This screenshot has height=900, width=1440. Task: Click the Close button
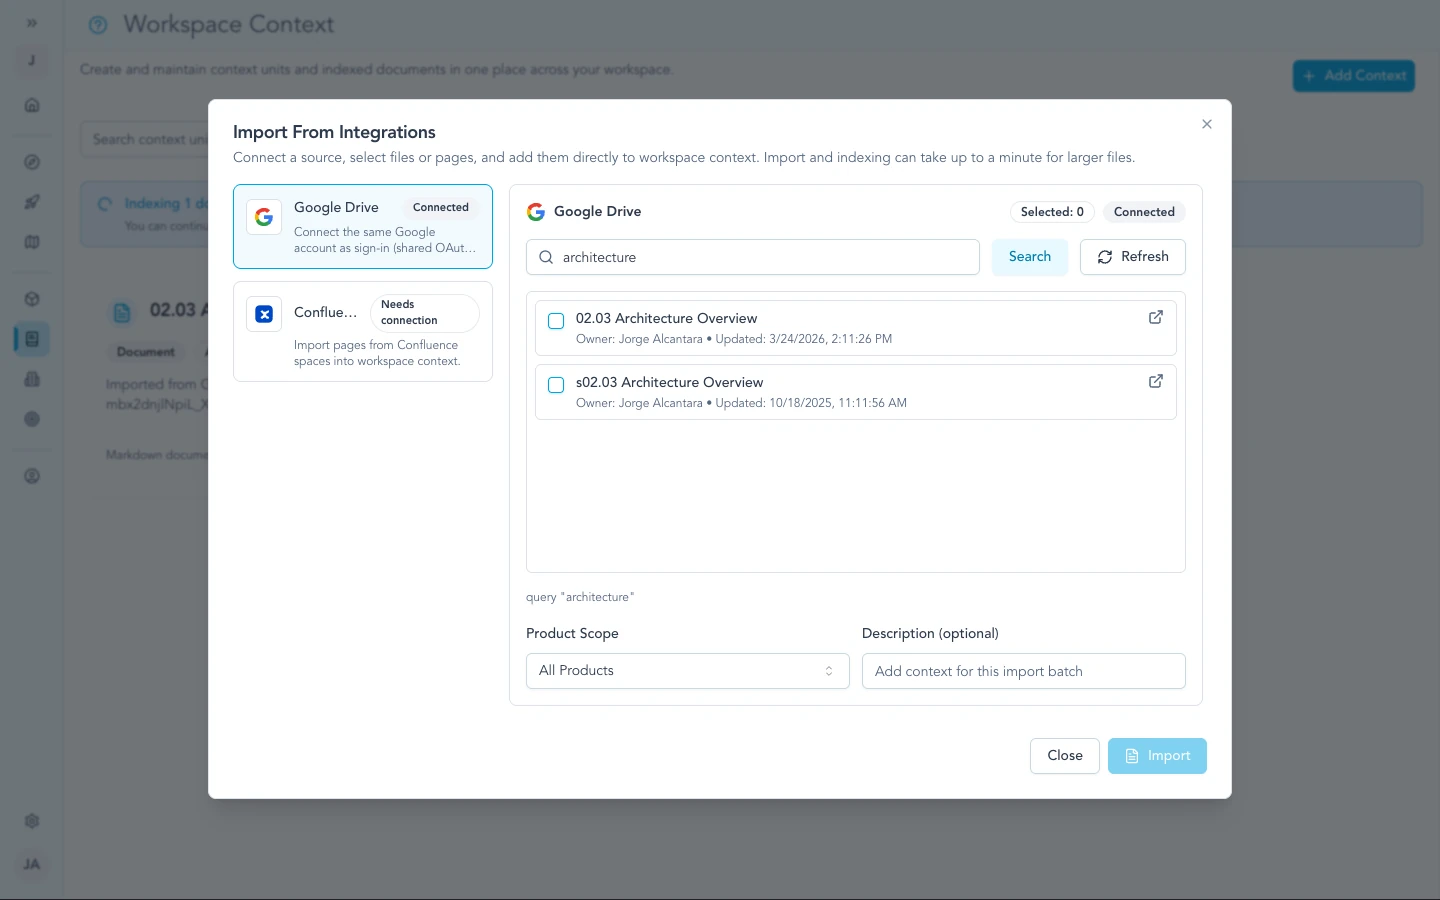pos(1064,756)
